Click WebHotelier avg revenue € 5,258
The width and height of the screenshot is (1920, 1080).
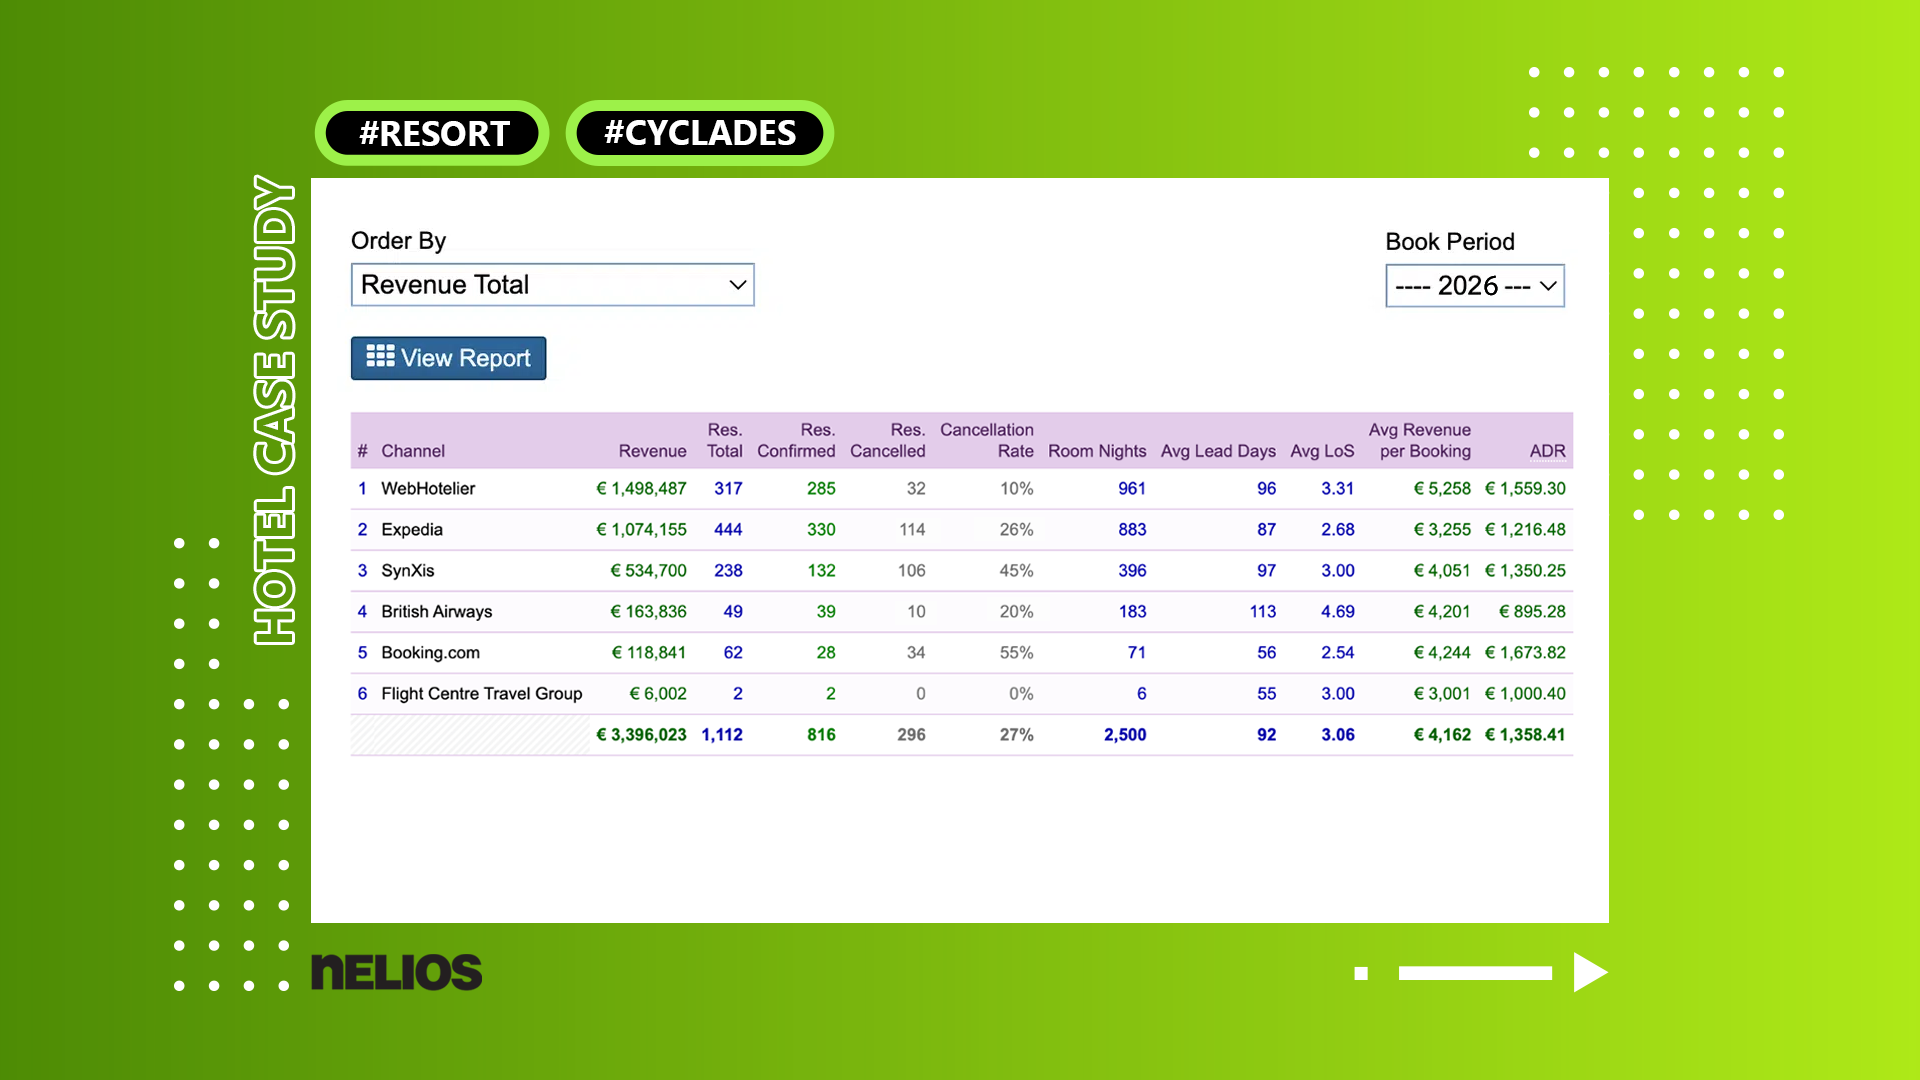coord(1442,489)
